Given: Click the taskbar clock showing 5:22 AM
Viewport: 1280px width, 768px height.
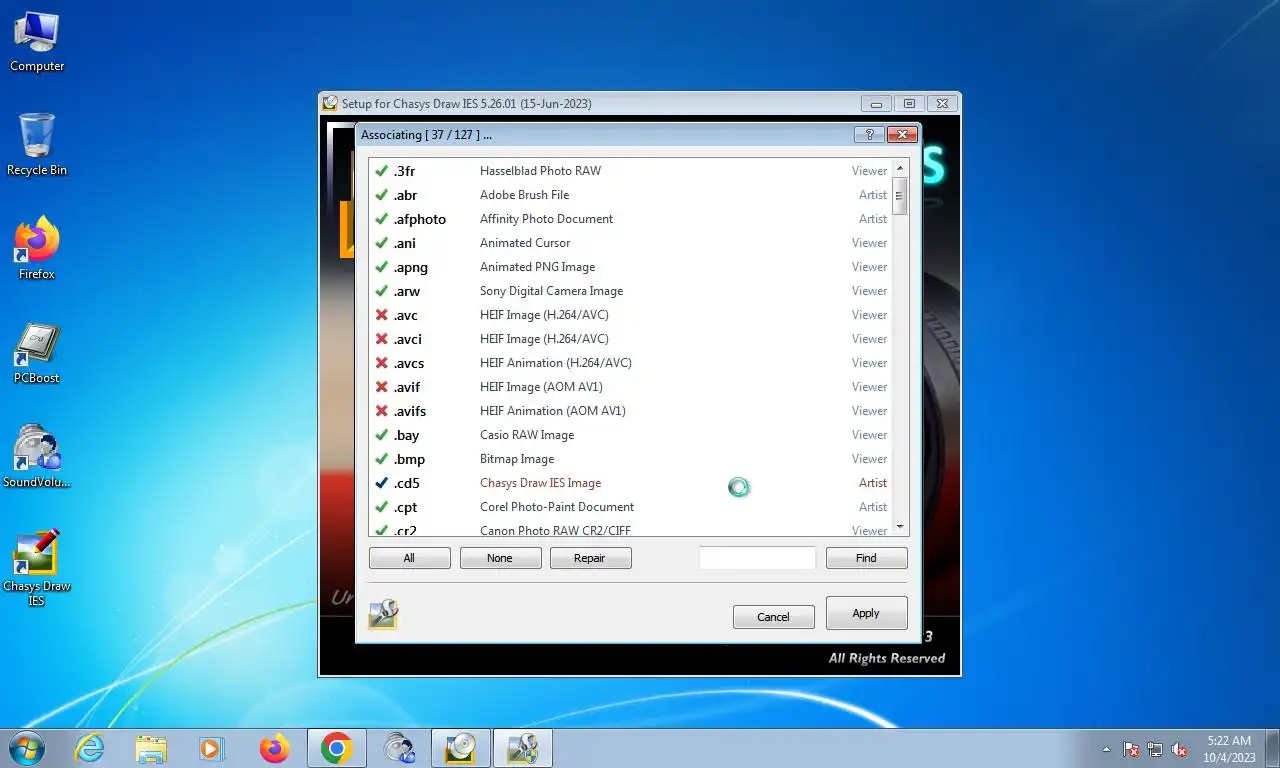Looking at the screenshot, I should [x=1229, y=749].
